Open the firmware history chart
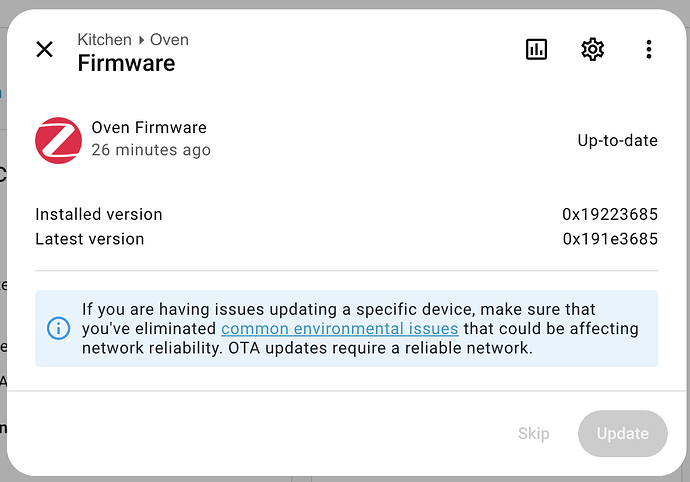The width and height of the screenshot is (690, 482). pos(537,49)
